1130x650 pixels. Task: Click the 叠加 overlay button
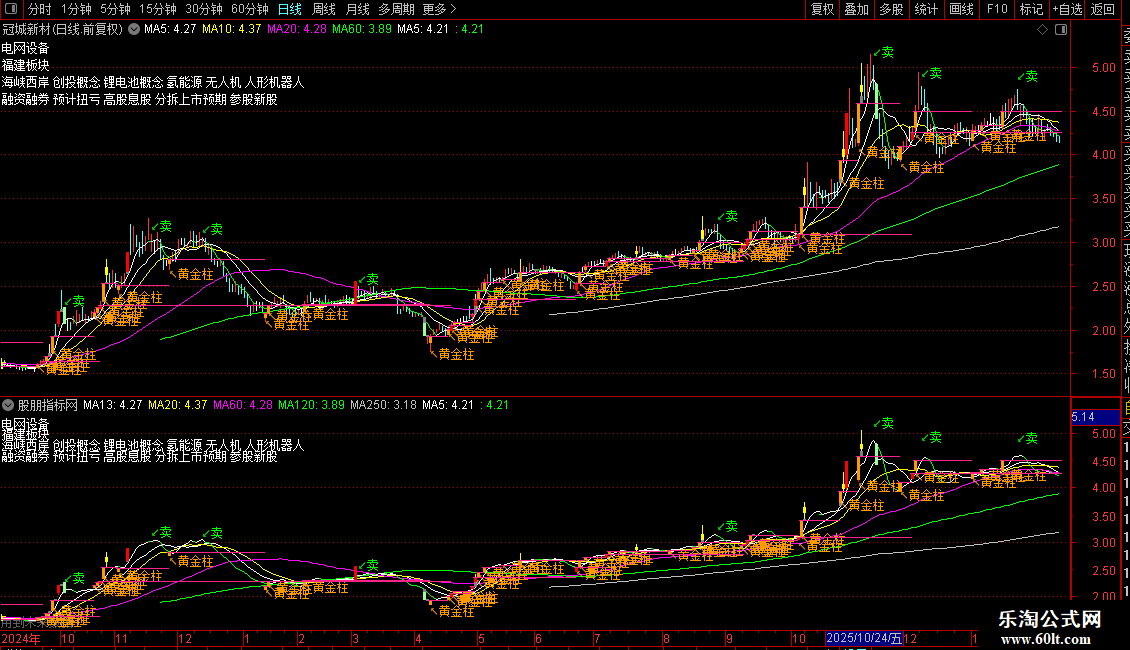click(857, 9)
